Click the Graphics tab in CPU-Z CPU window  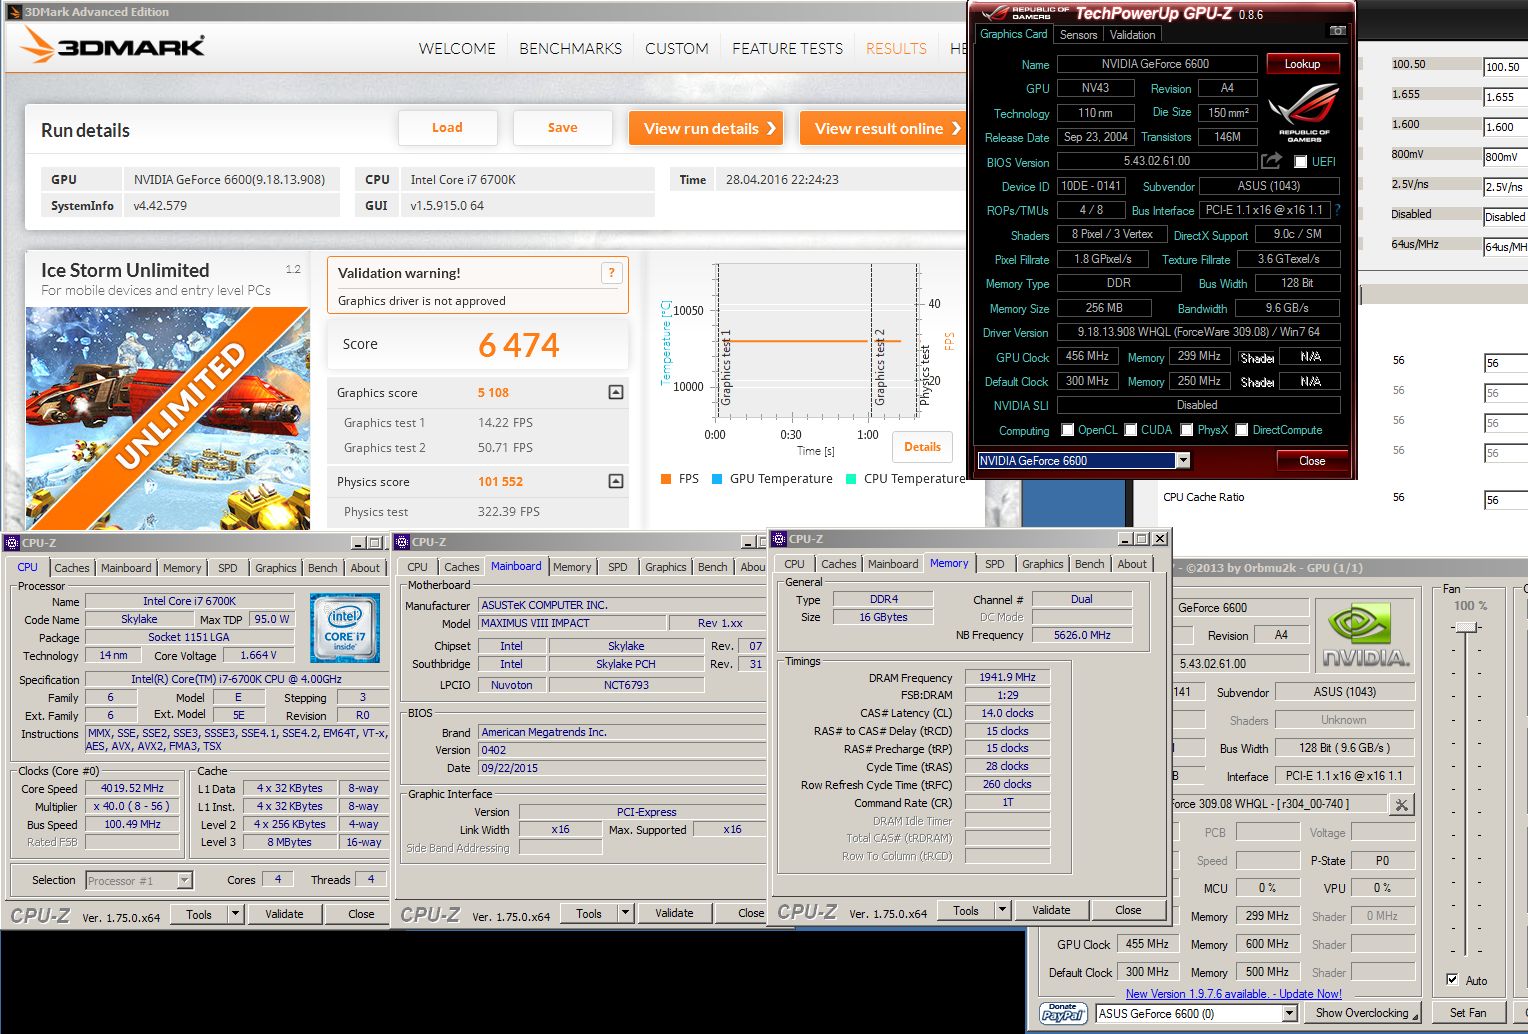(276, 568)
